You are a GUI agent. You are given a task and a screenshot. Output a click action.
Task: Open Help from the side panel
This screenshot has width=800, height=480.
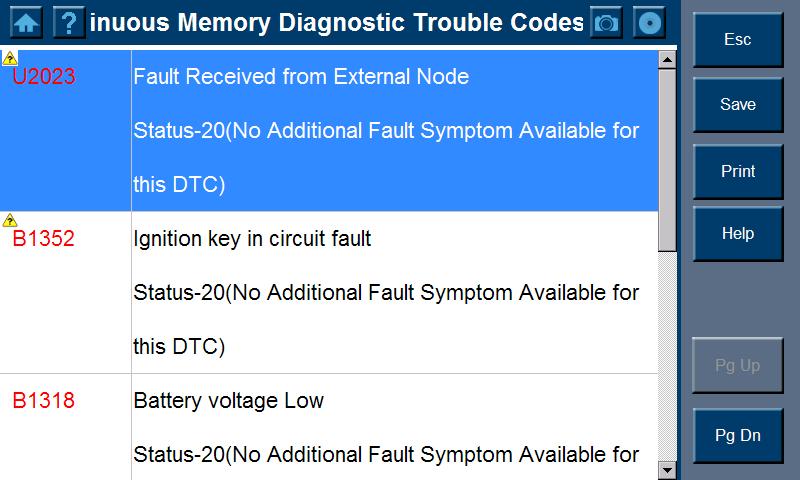[738, 234]
